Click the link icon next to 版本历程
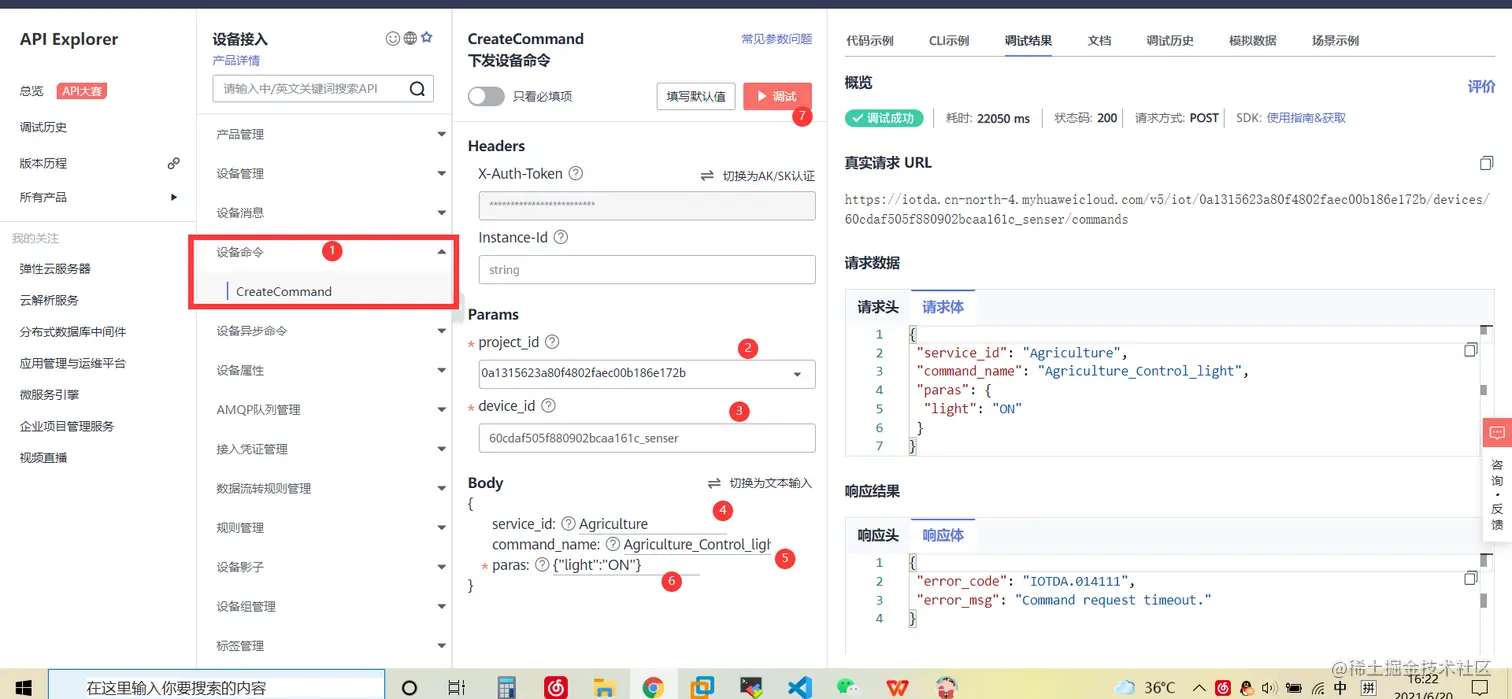The width and height of the screenshot is (1512, 699). [x=173, y=163]
